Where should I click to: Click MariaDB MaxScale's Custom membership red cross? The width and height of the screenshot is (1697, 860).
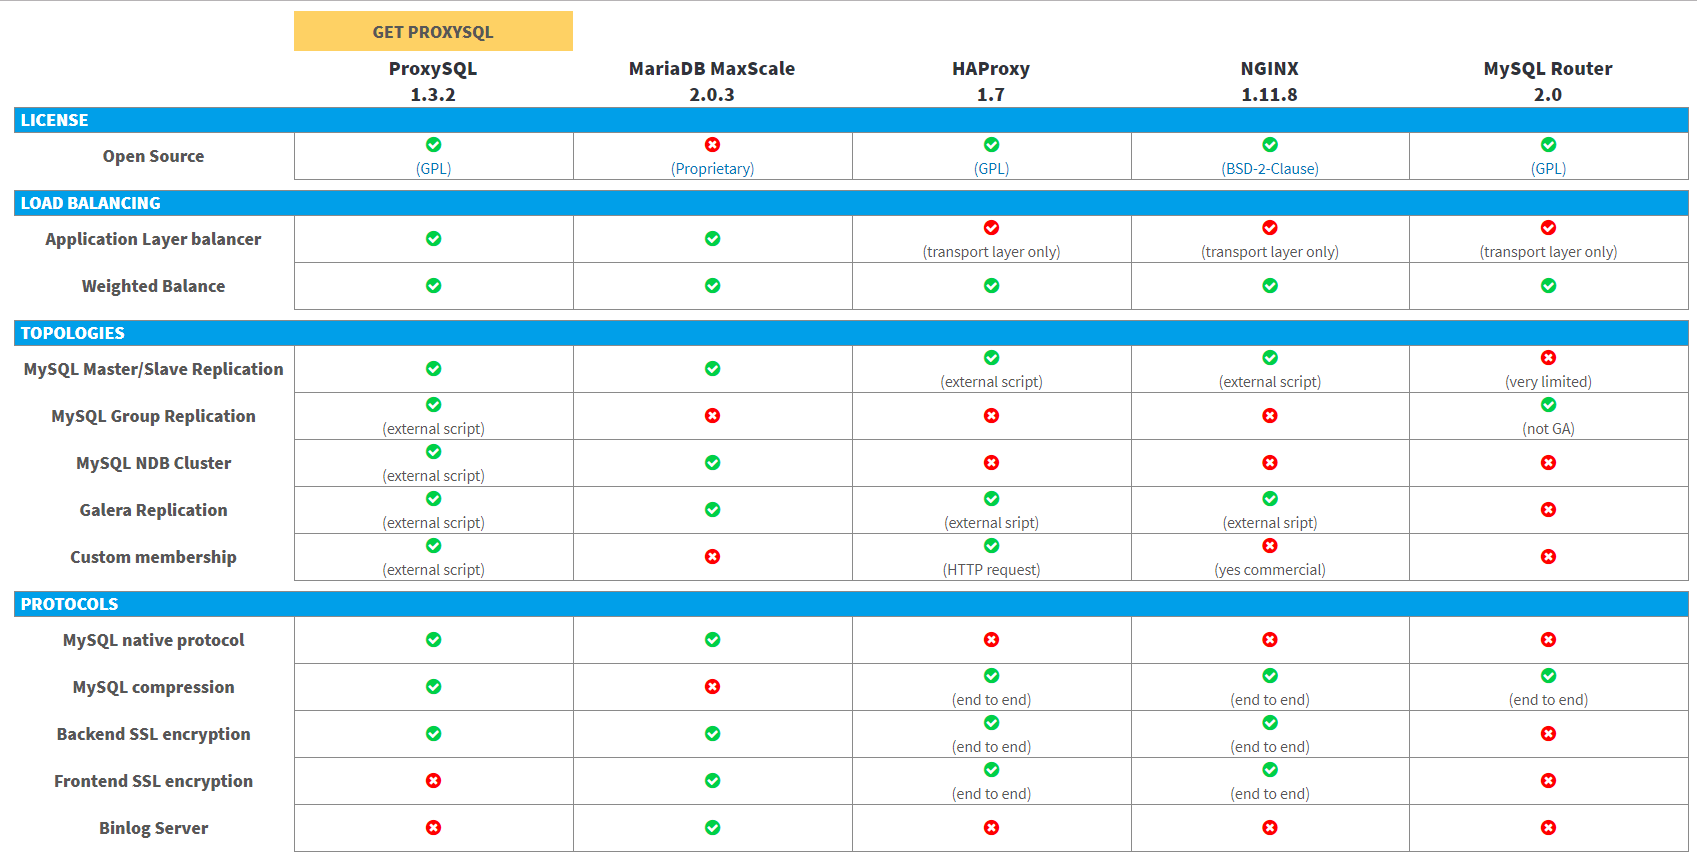point(712,557)
